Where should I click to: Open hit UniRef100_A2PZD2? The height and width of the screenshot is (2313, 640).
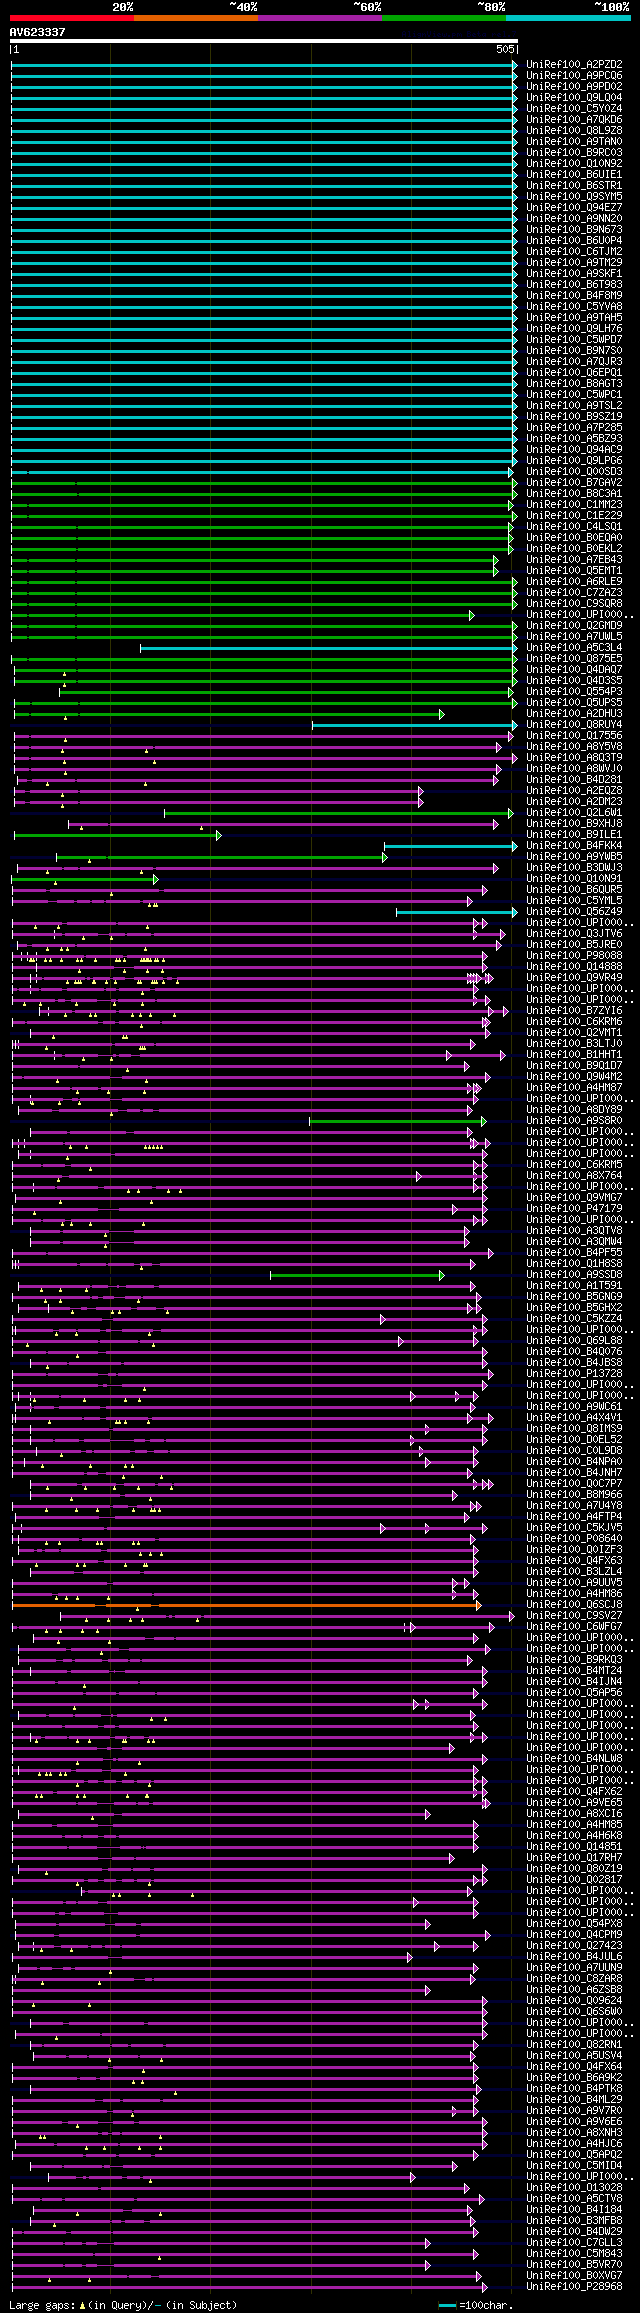pos(574,64)
